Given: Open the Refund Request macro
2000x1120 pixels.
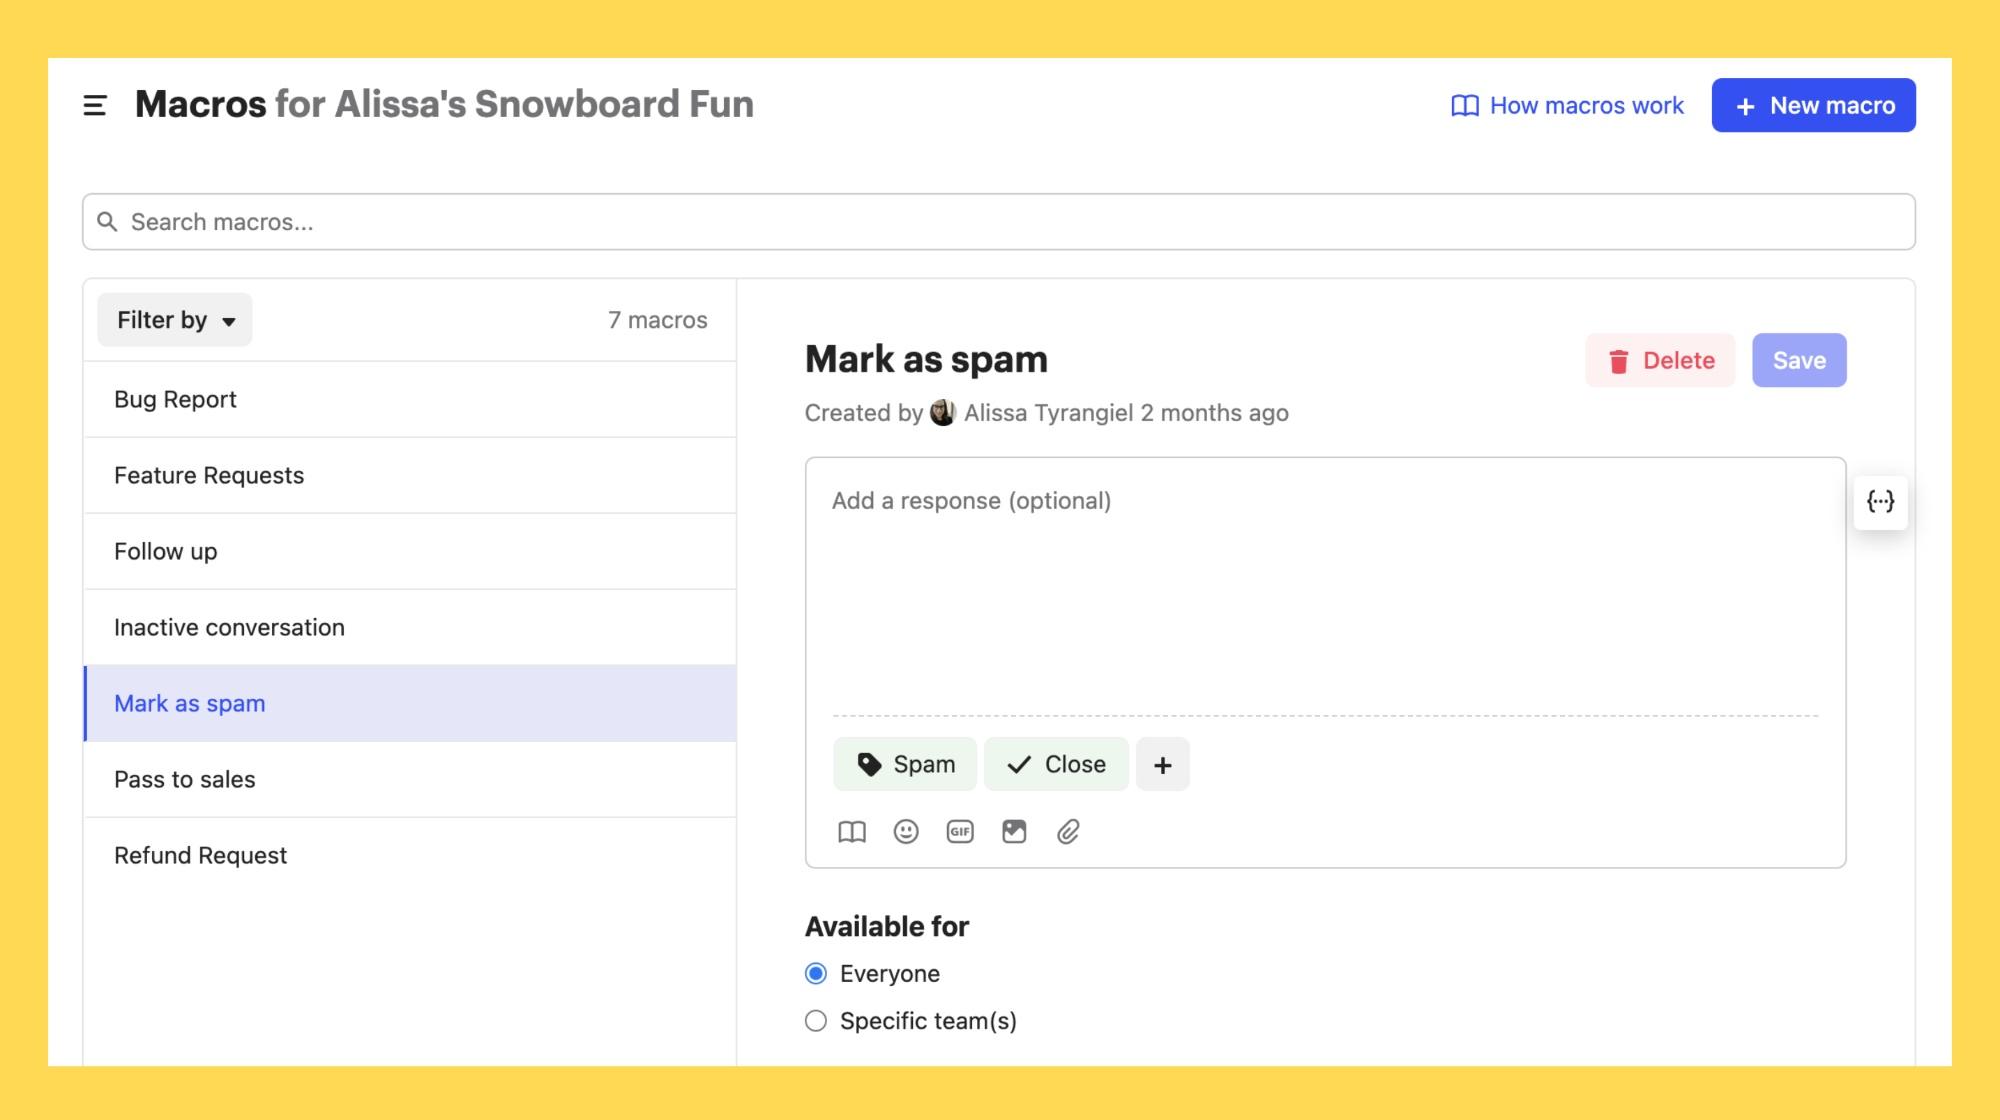Looking at the screenshot, I should [x=199, y=855].
